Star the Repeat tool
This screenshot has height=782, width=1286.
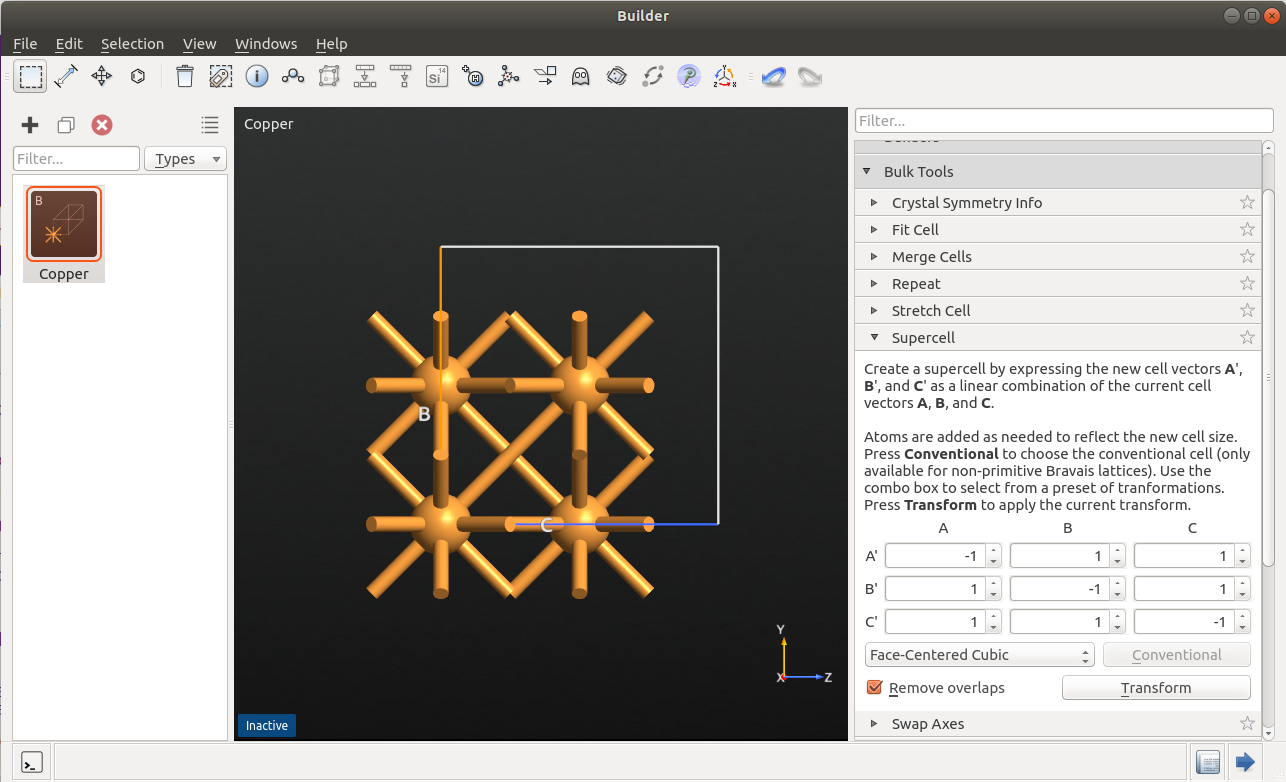tap(1247, 283)
